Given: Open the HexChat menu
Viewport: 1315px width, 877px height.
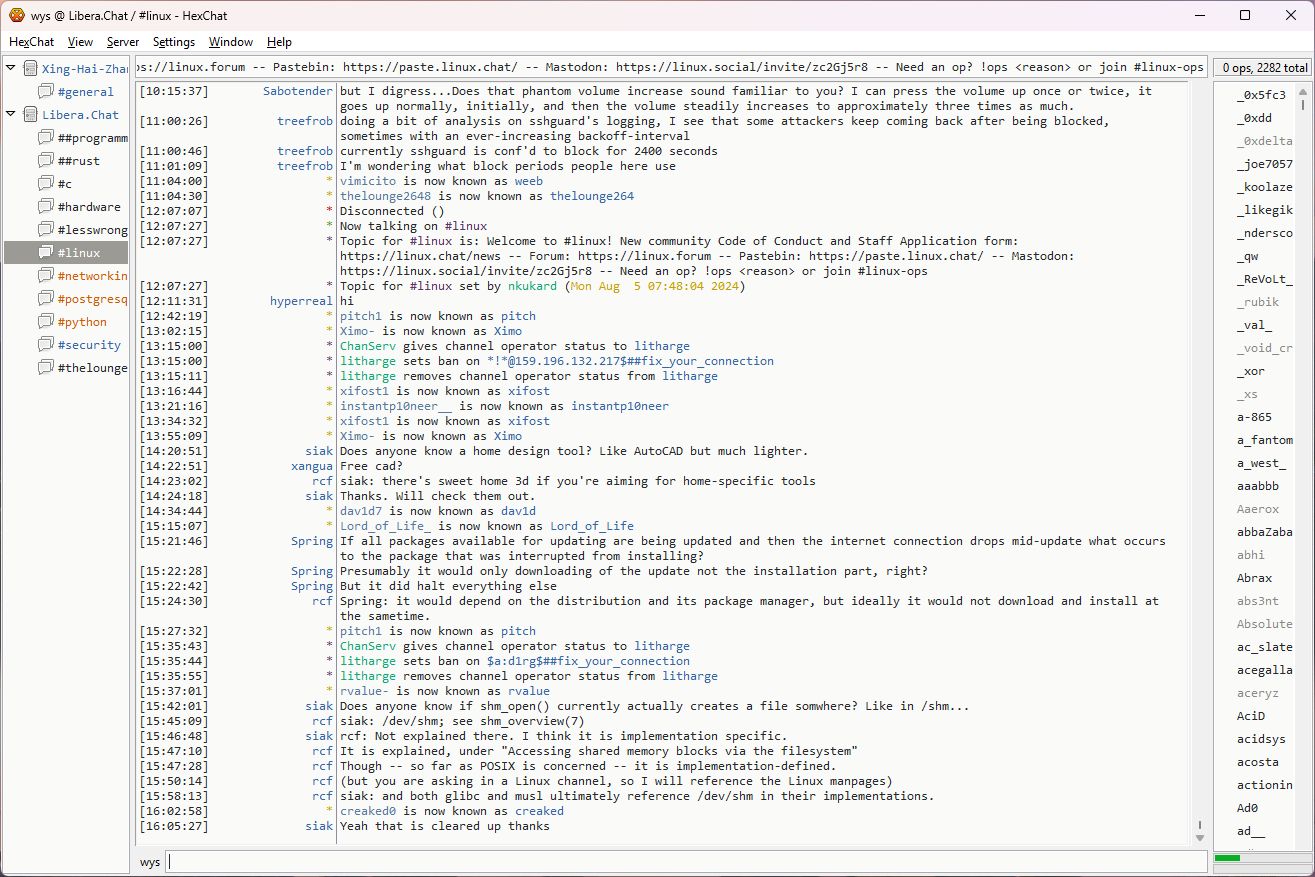Looking at the screenshot, I should pos(32,42).
